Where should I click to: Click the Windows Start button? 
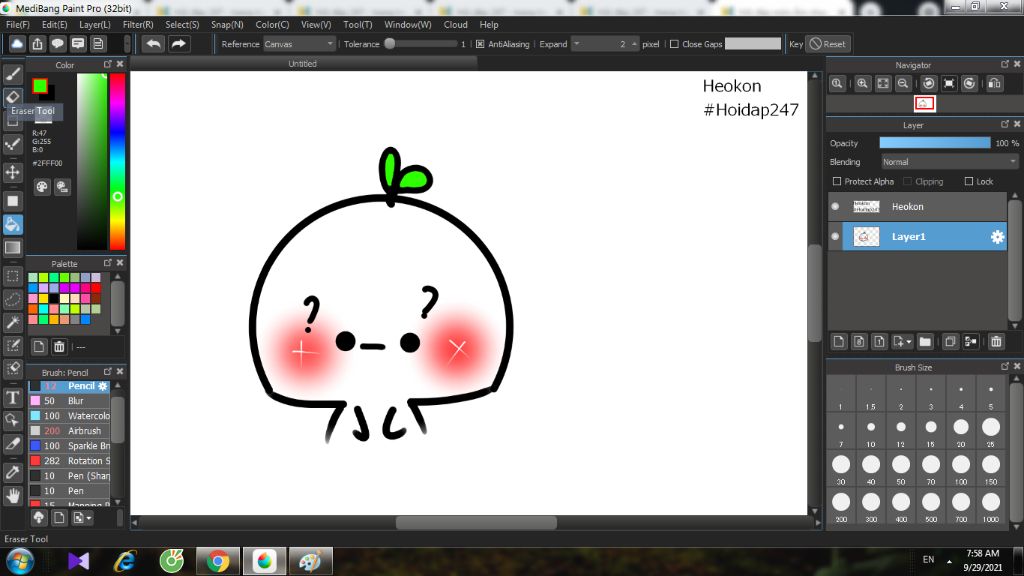19,561
